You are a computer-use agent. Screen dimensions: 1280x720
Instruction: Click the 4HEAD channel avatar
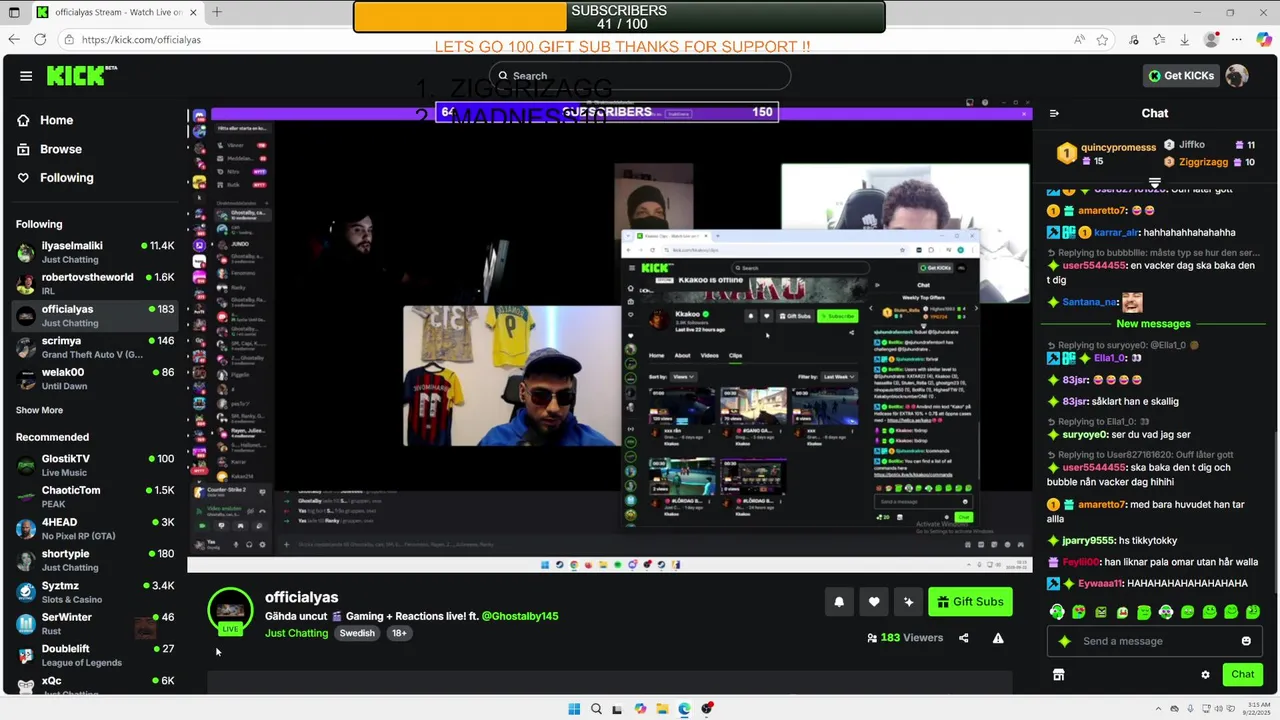[x=25, y=529]
